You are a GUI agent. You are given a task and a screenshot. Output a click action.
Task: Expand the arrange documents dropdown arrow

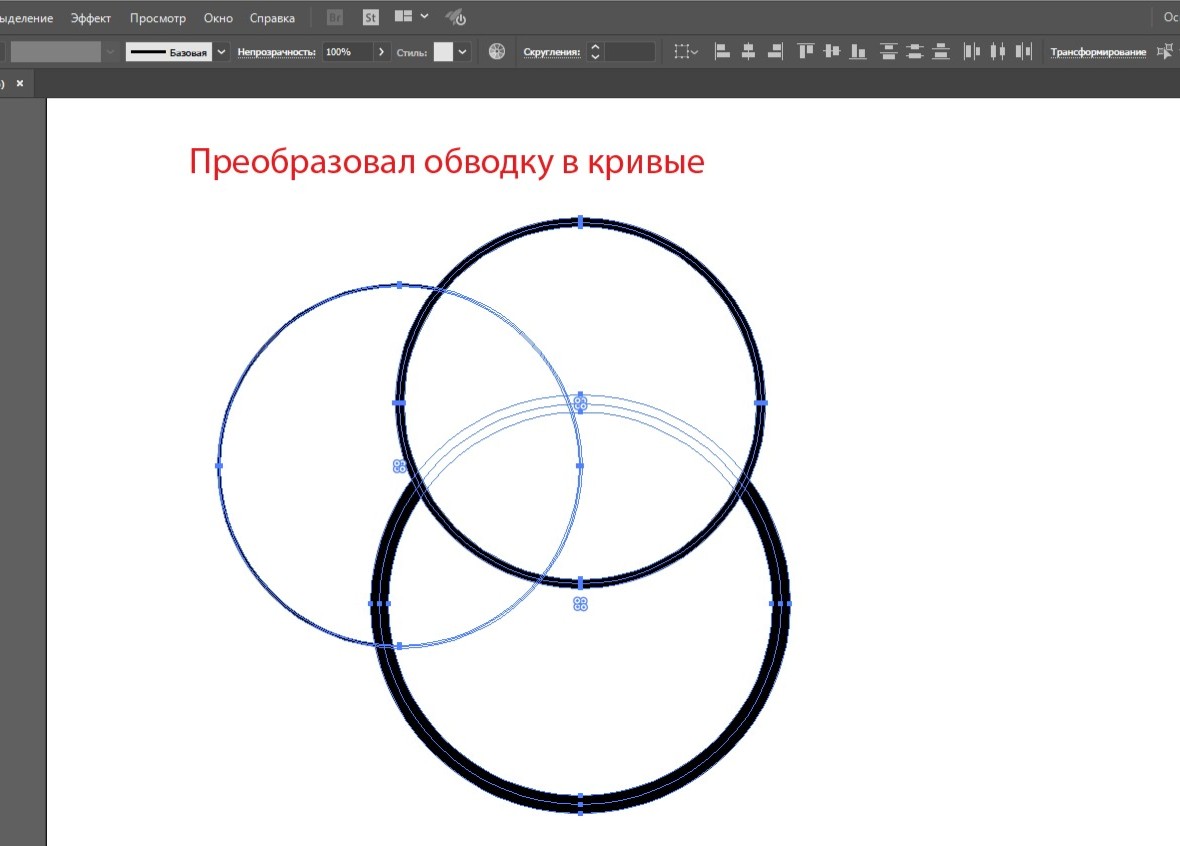pyautogui.click(x=424, y=16)
